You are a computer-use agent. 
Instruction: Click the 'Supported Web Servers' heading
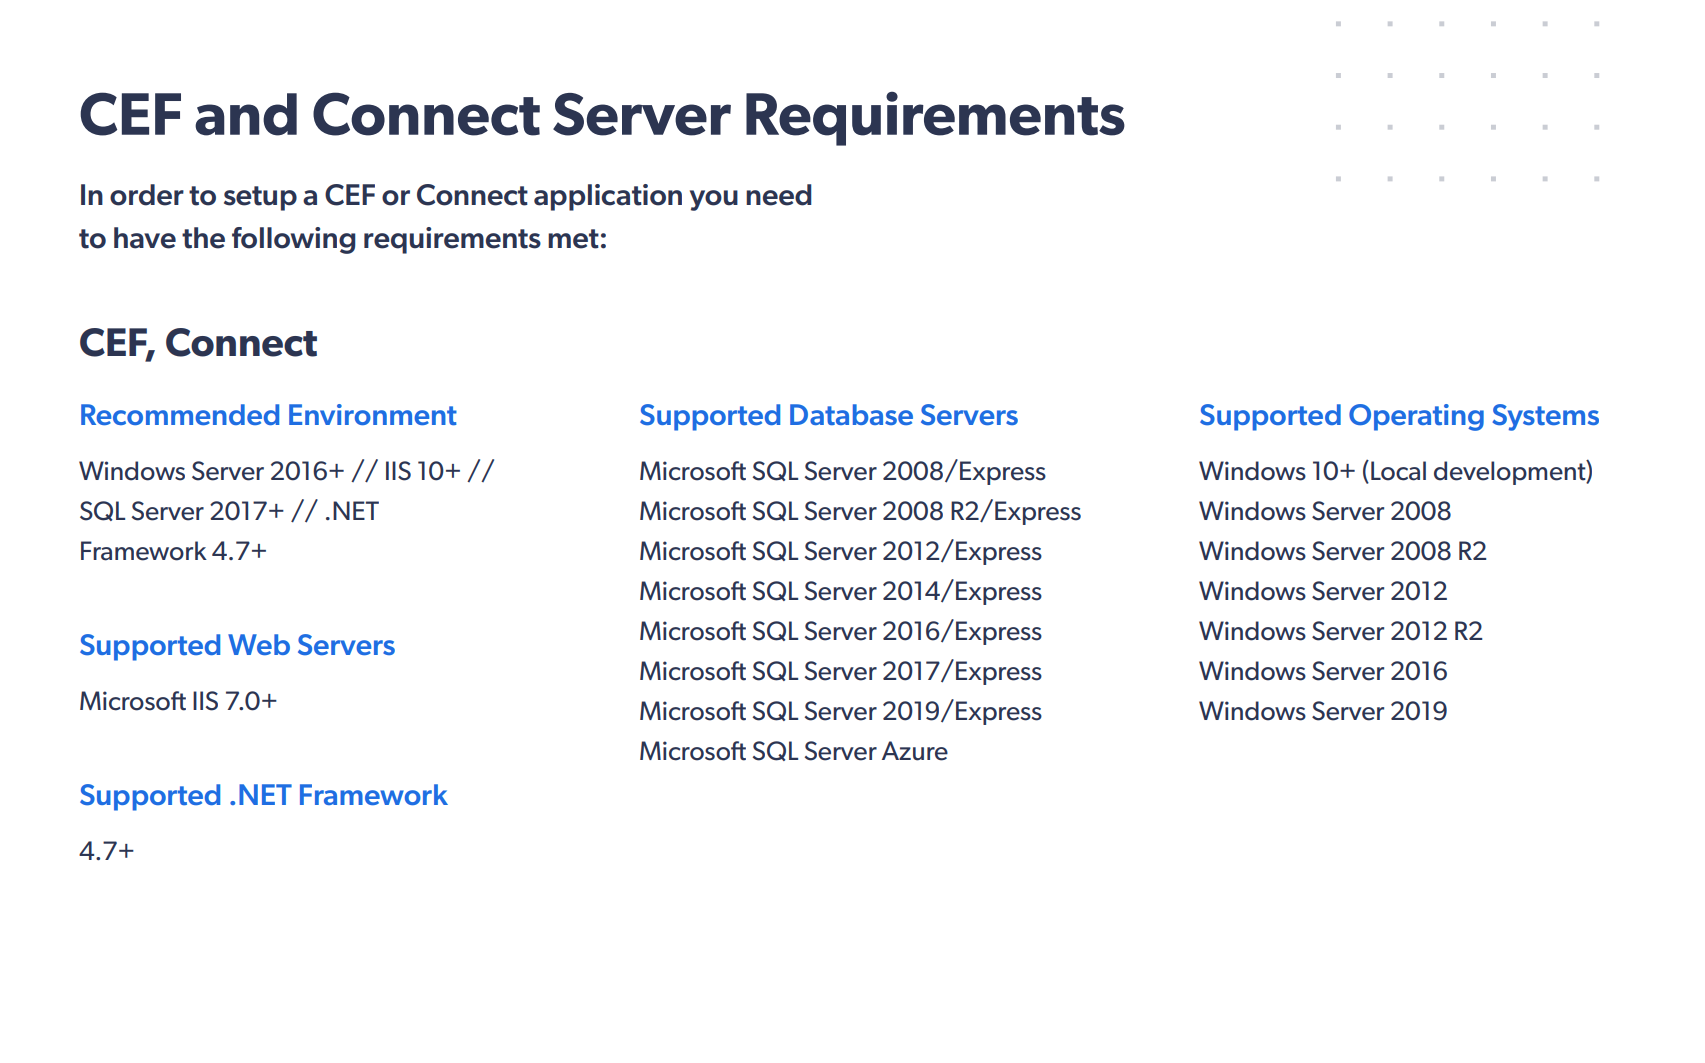click(x=237, y=645)
